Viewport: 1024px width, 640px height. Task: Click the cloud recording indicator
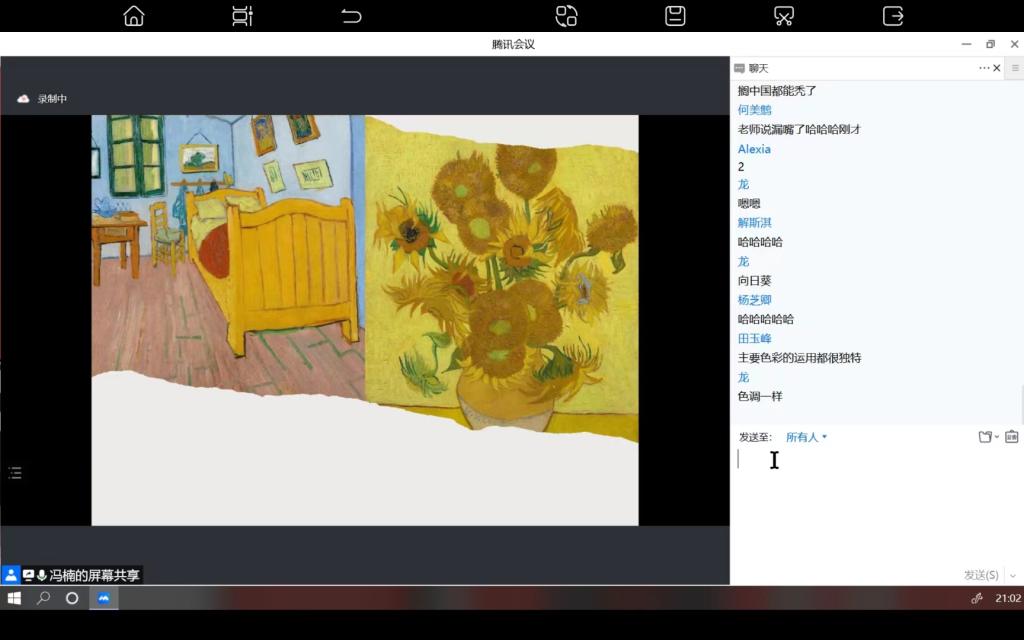click(23, 99)
